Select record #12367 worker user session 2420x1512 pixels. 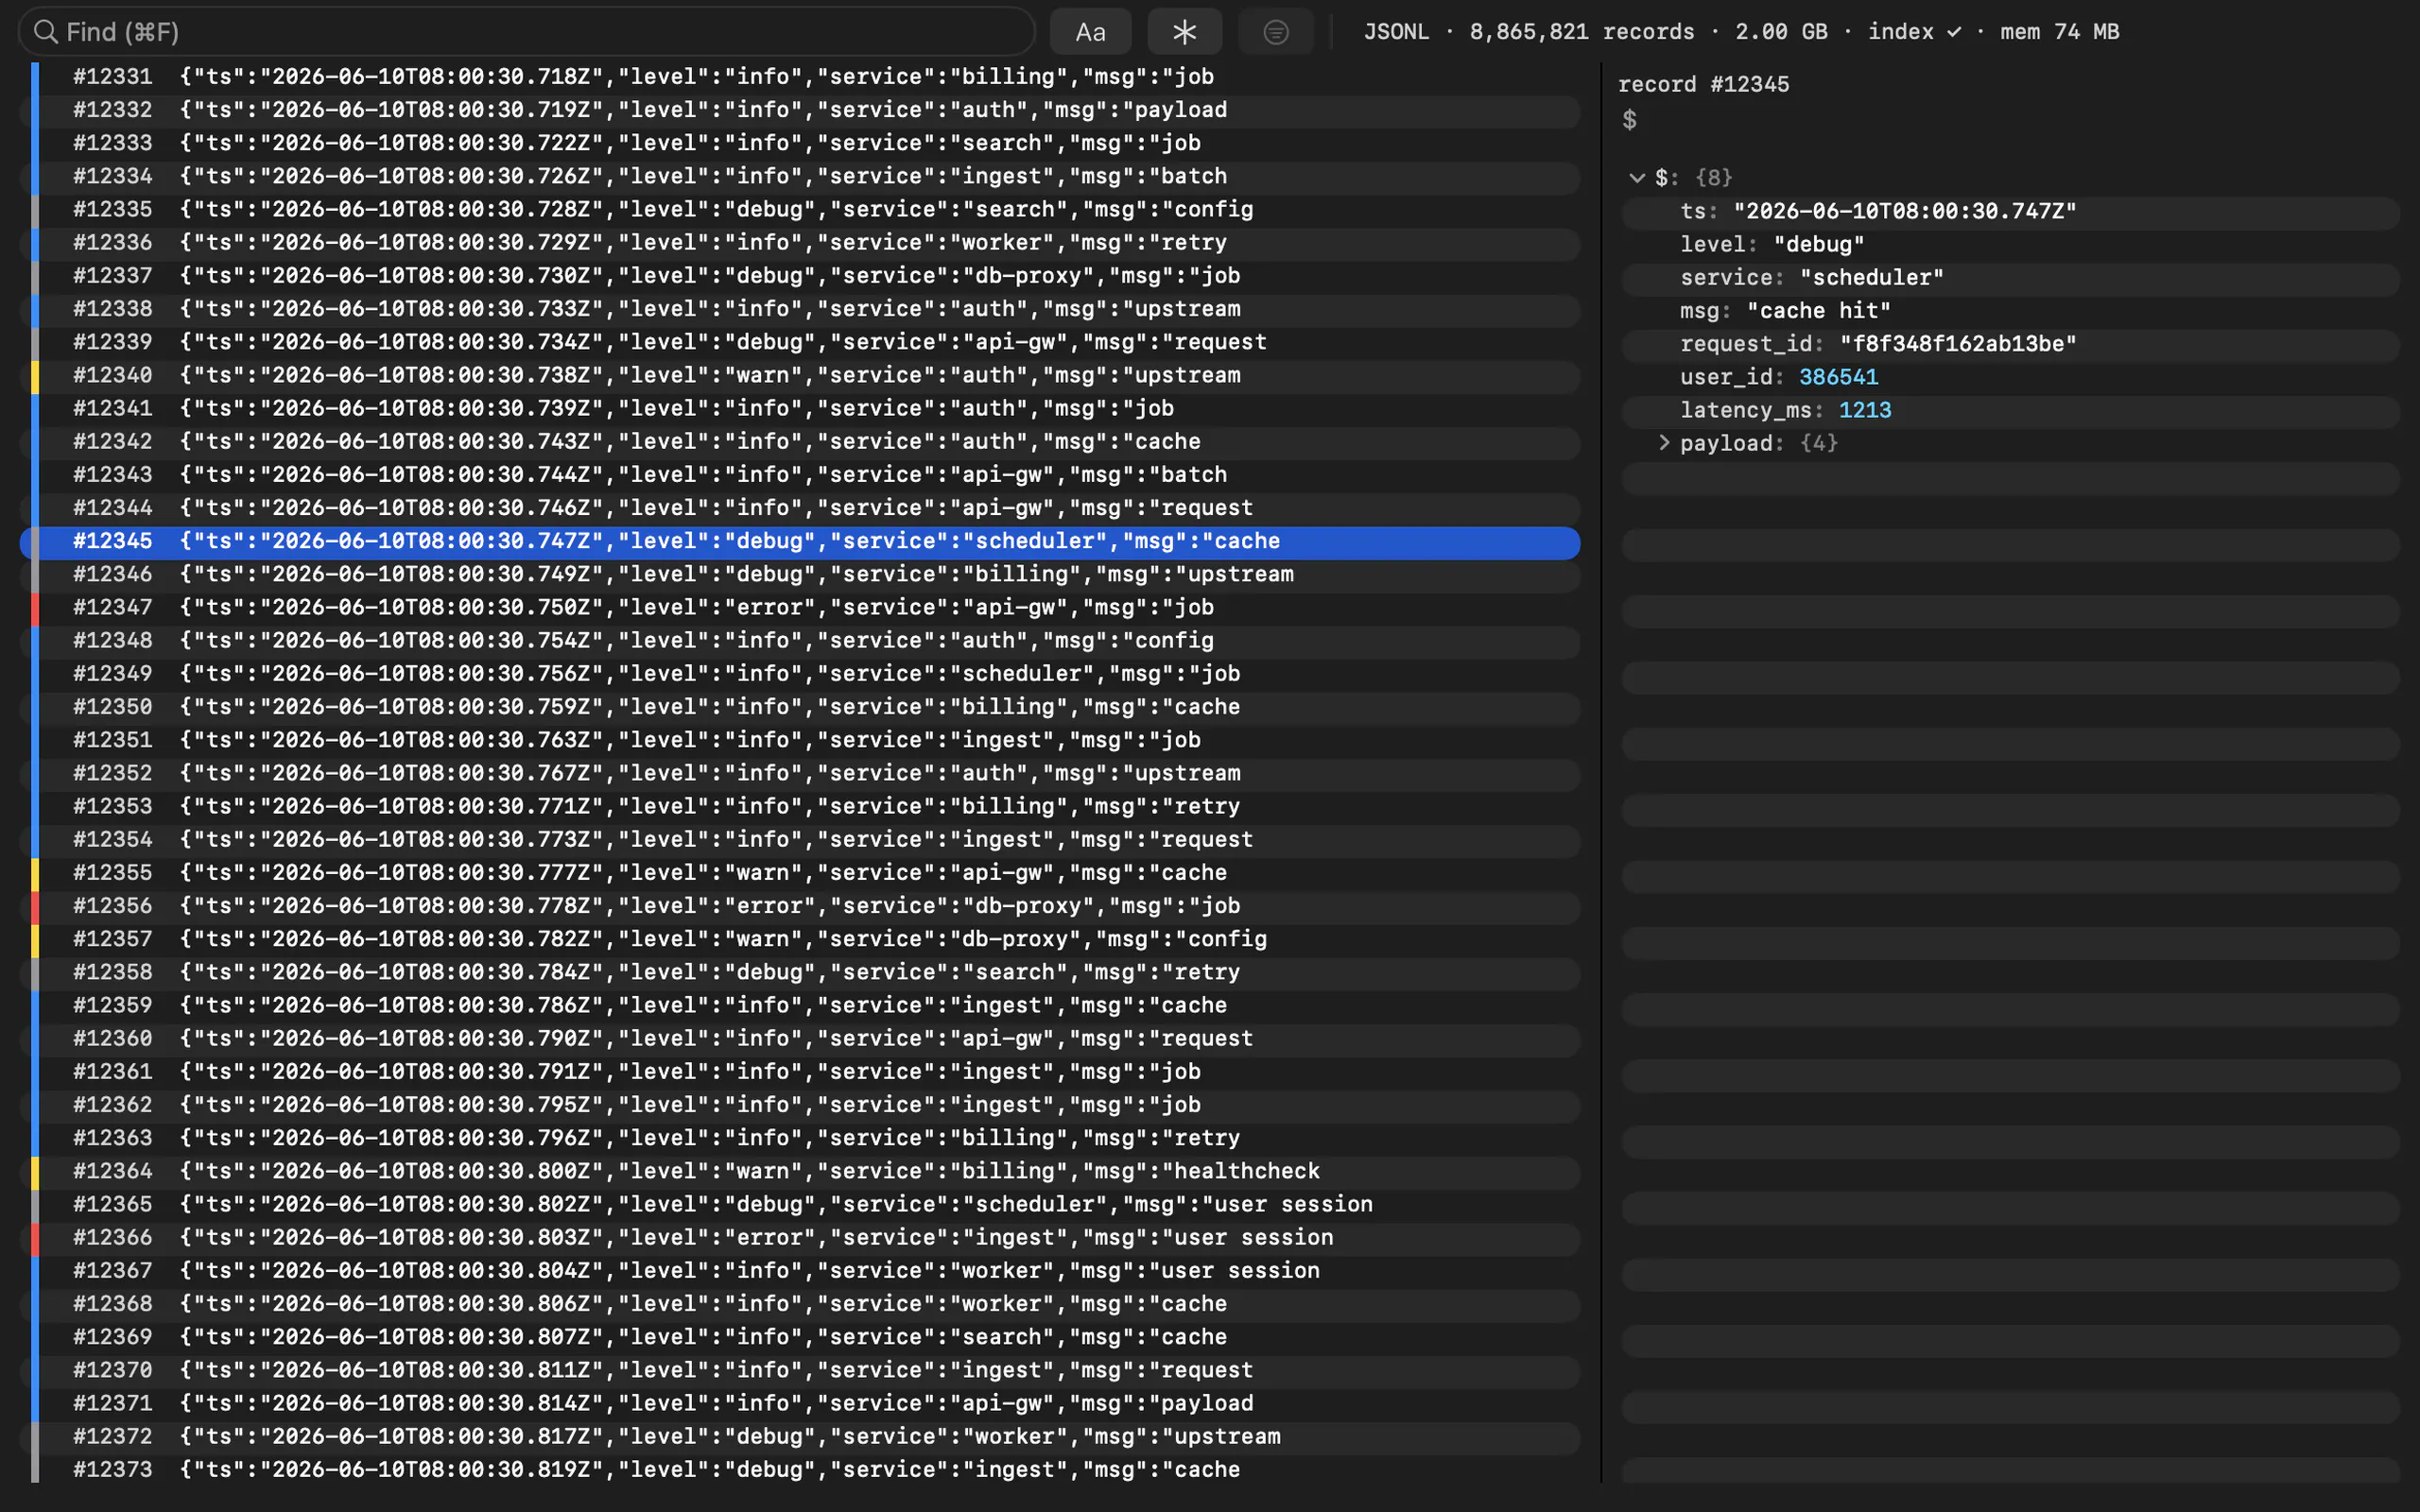[800, 1271]
